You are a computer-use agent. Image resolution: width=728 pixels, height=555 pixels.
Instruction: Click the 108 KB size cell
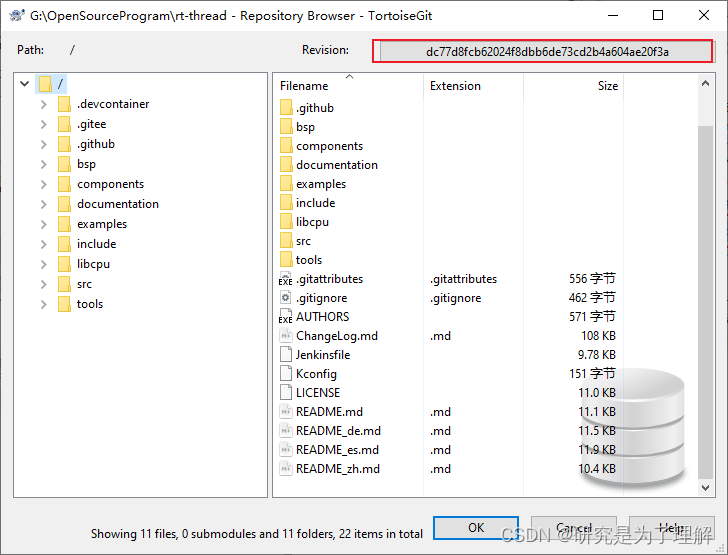(598, 336)
